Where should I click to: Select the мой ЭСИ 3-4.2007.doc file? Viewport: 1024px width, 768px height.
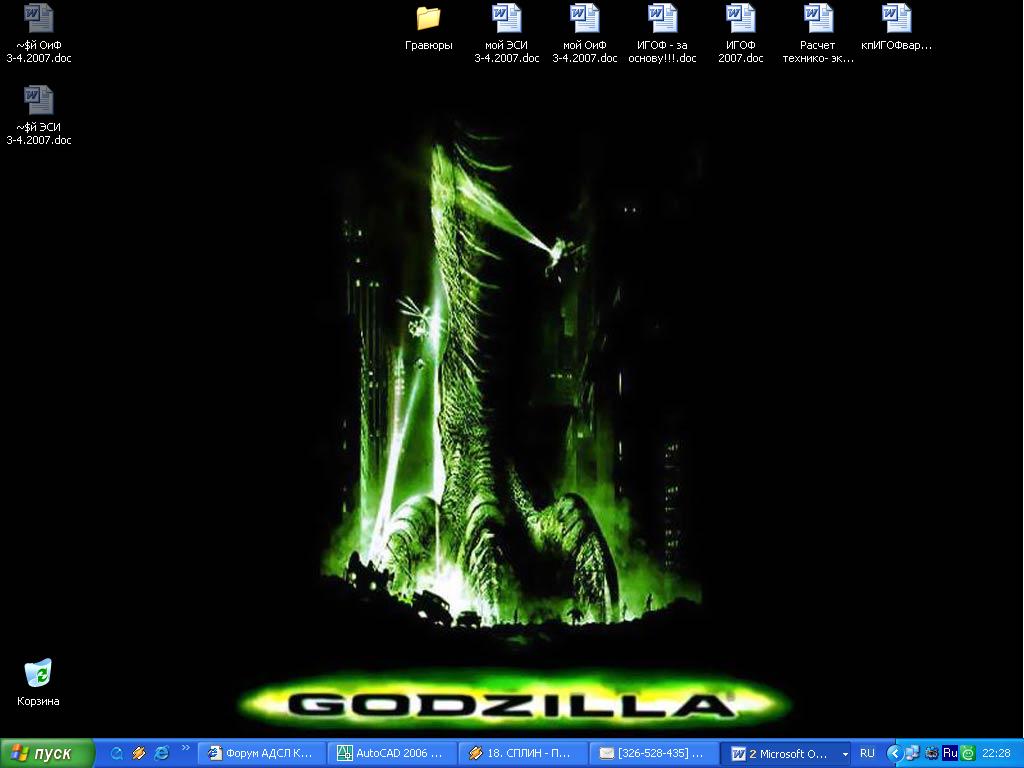(x=506, y=18)
